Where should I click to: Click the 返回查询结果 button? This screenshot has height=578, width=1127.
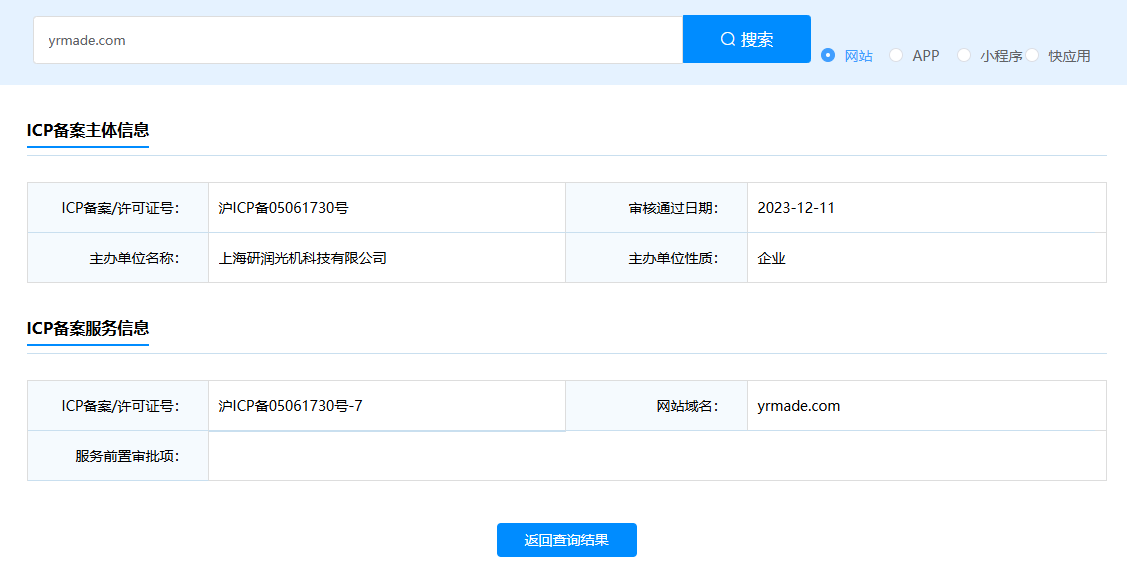[566, 540]
